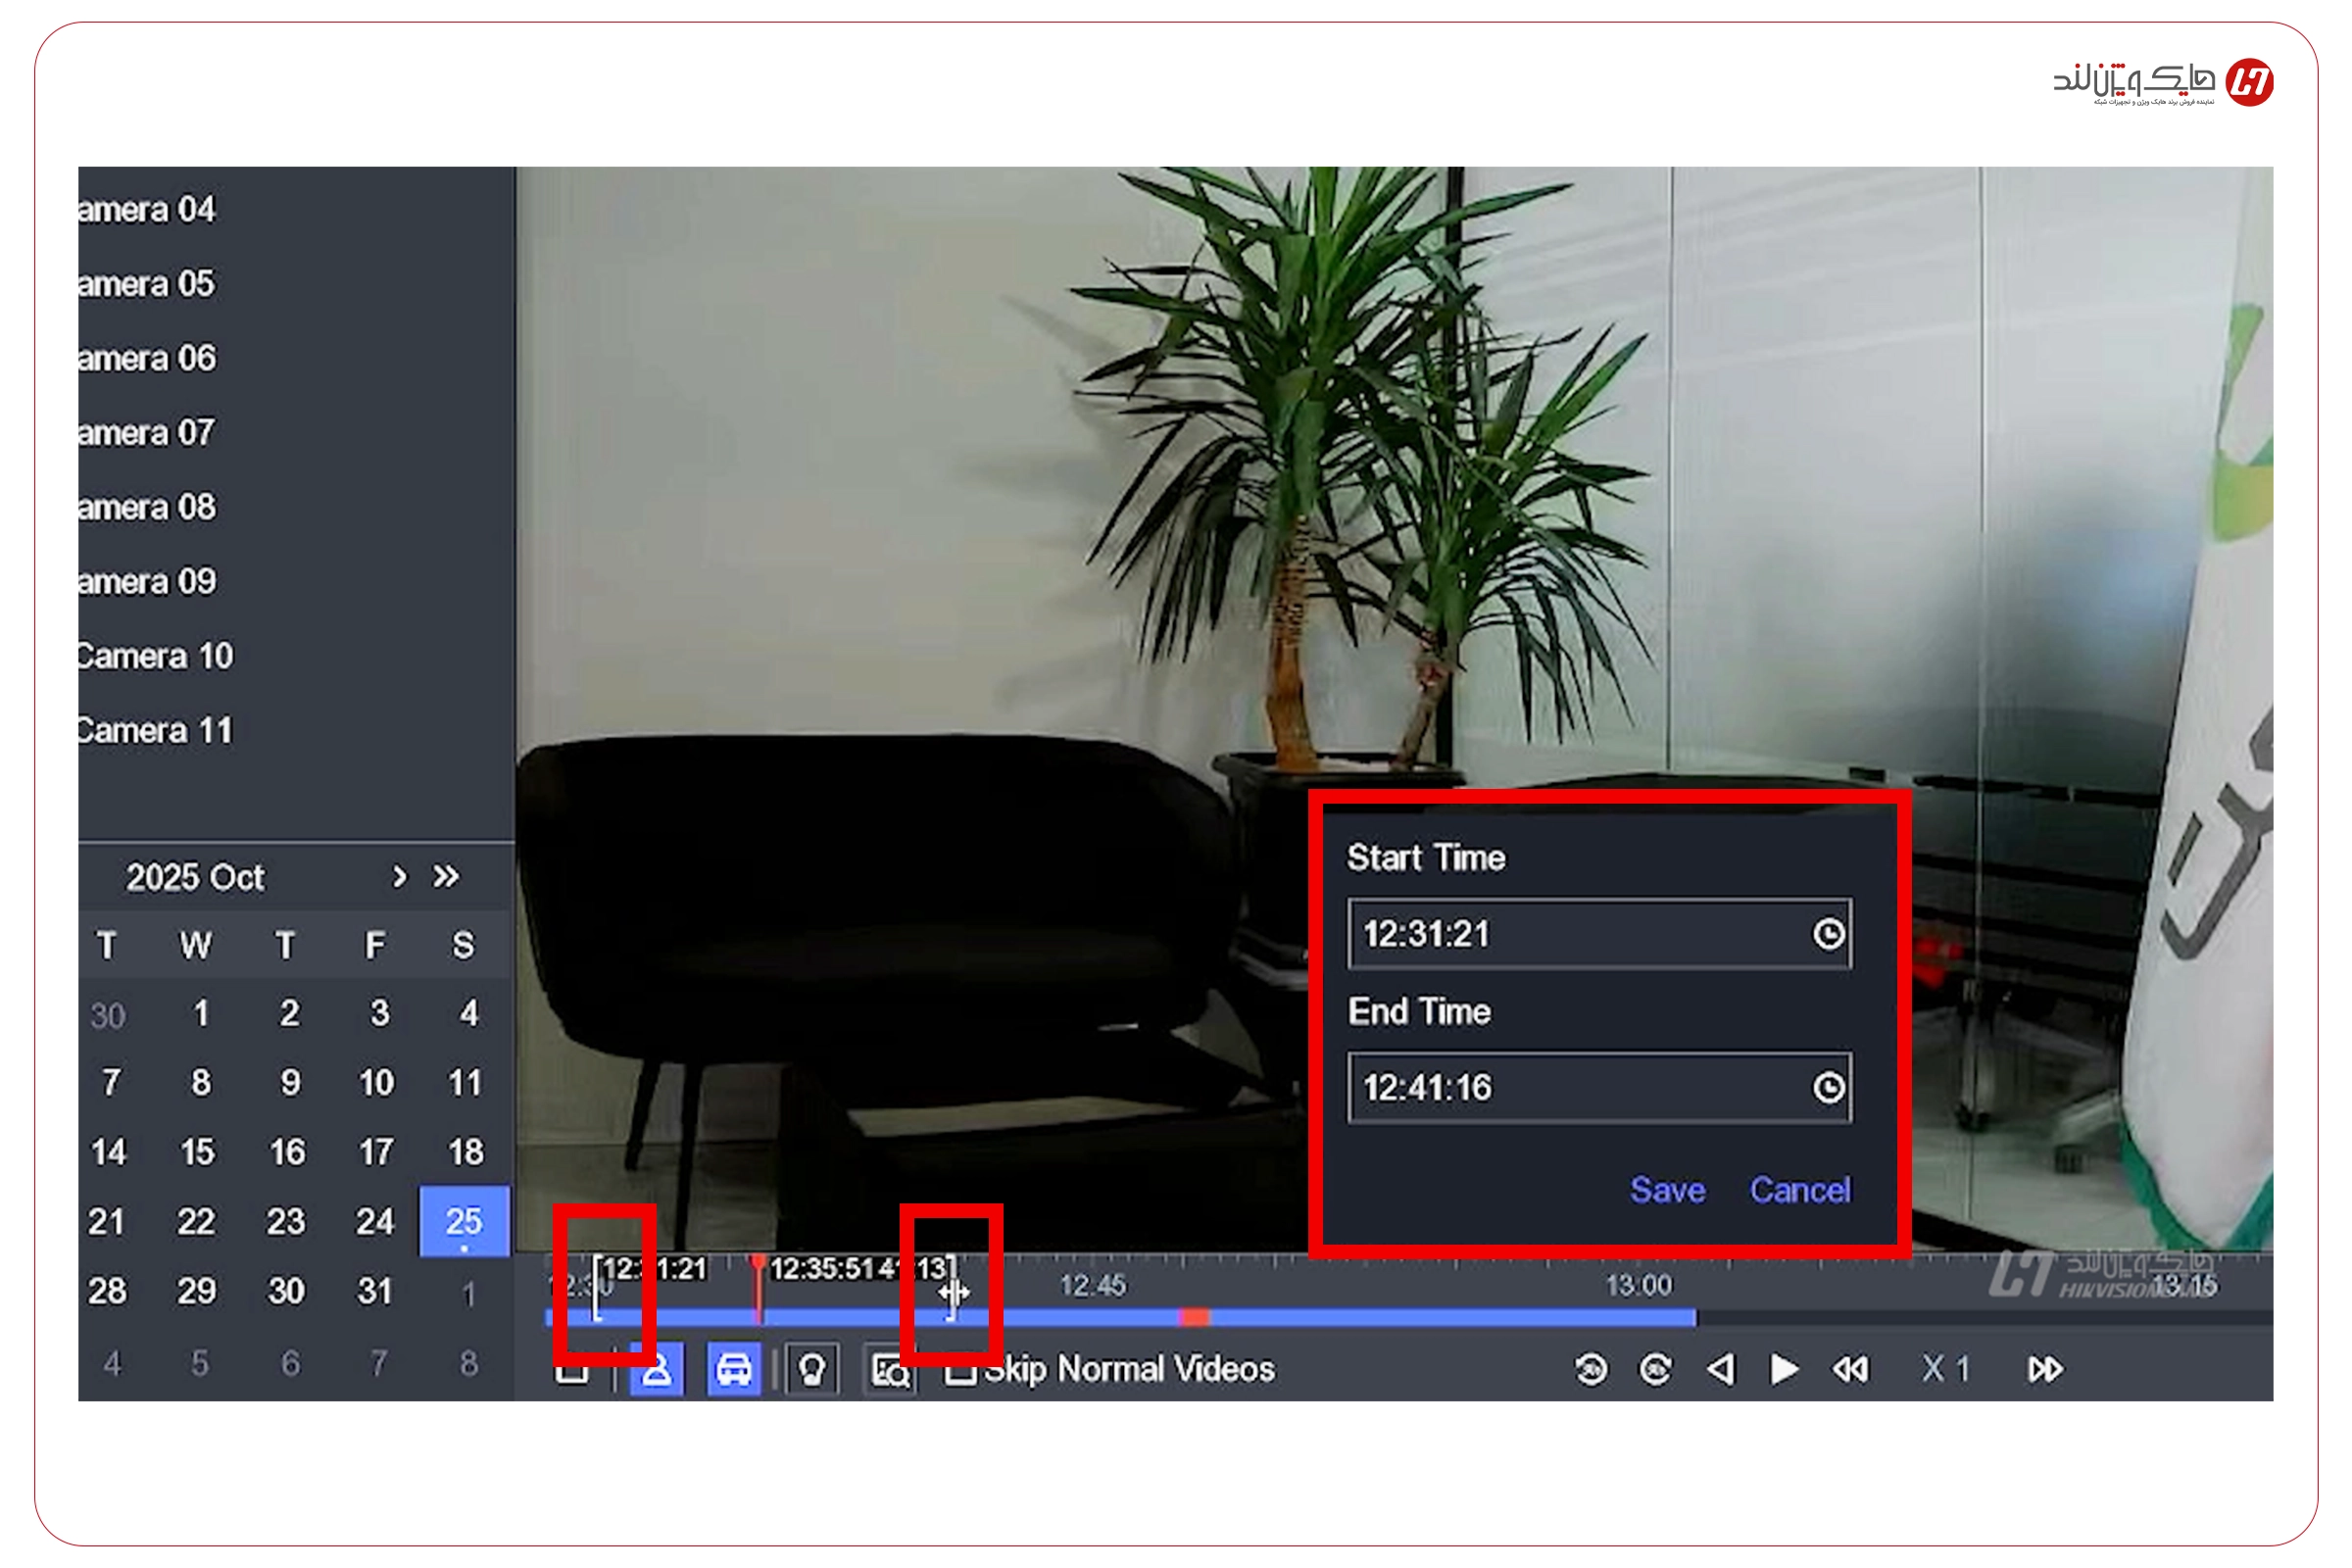2352x1568 pixels.
Task: Jump to next year with double chevron
Action: tap(446, 877)
